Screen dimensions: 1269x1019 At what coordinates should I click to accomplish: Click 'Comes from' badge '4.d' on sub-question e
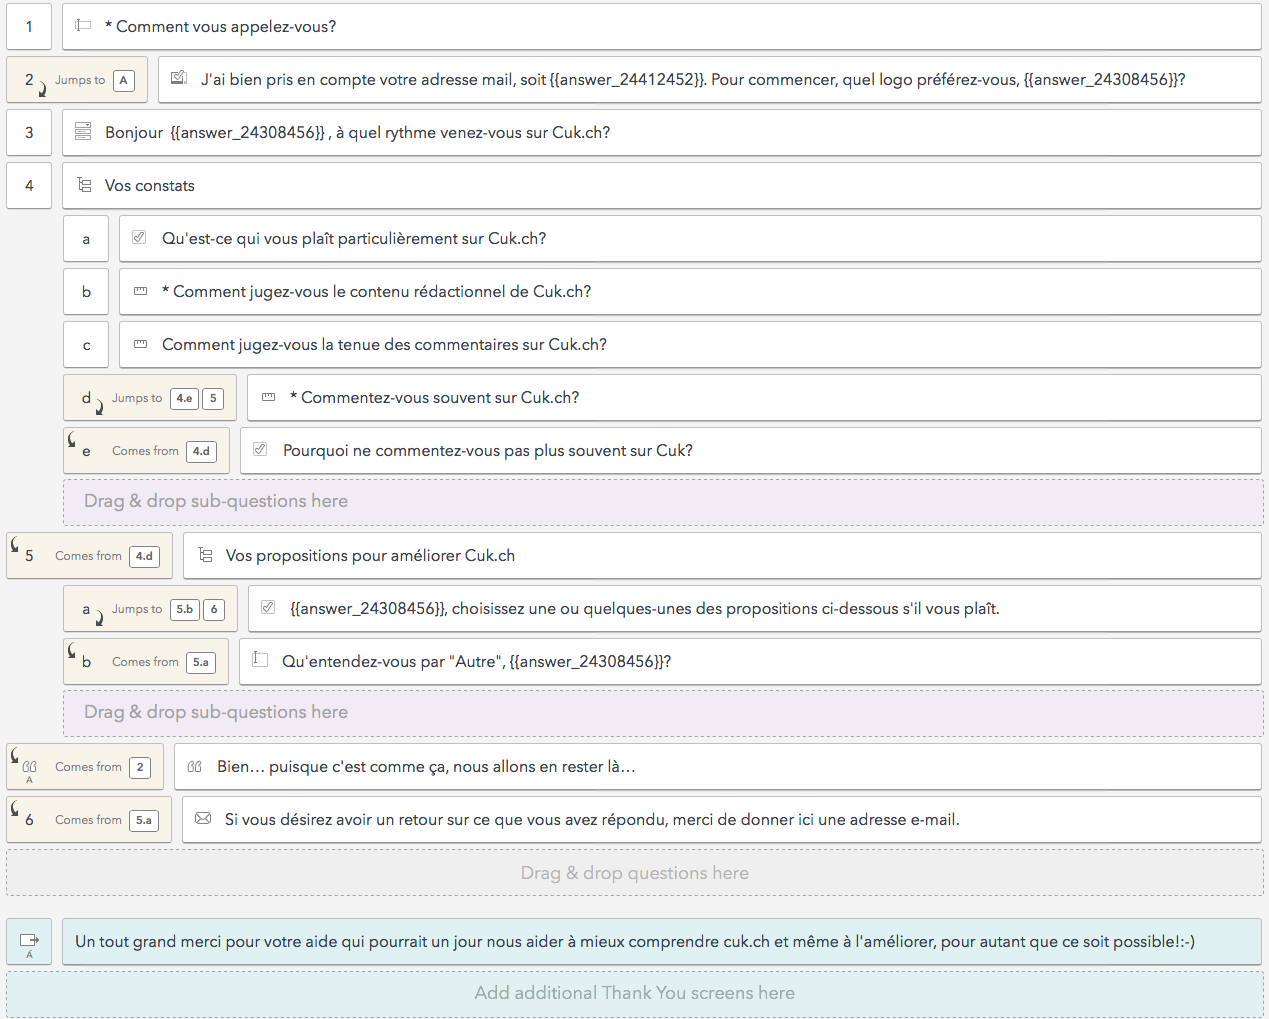pyautogui.click(x=202, y=451)
